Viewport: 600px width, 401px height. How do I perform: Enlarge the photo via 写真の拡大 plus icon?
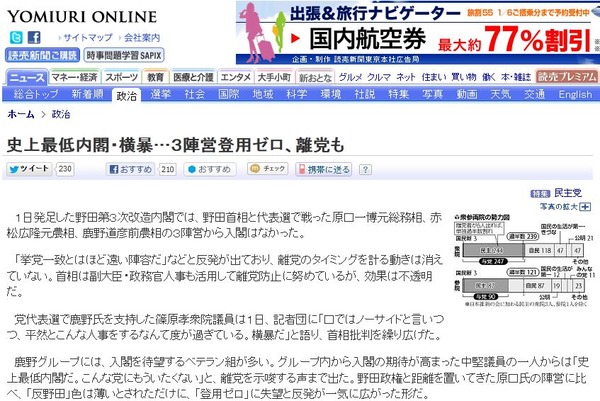coord(585,207)
